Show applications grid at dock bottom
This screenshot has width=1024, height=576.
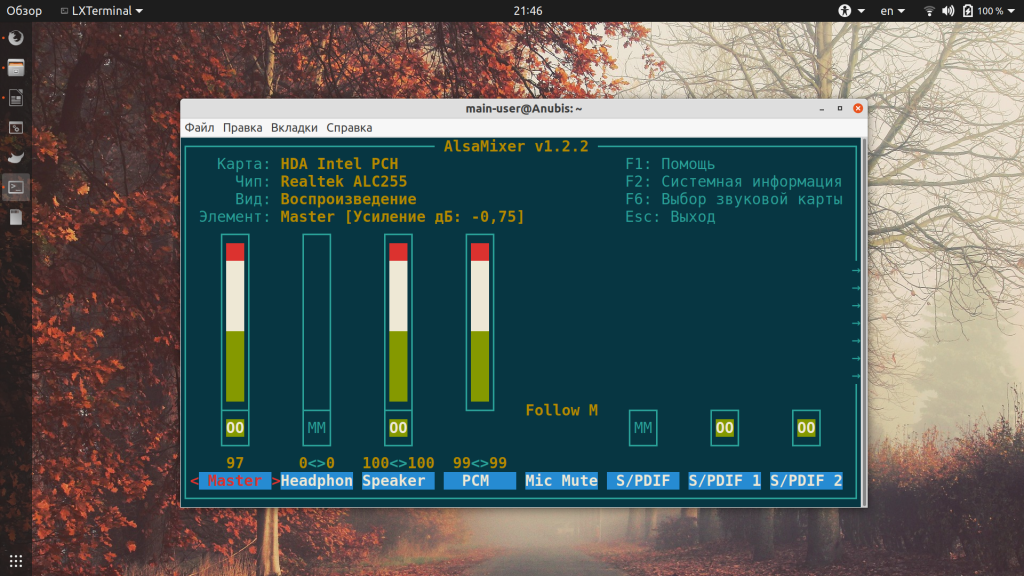pos(16,561)
